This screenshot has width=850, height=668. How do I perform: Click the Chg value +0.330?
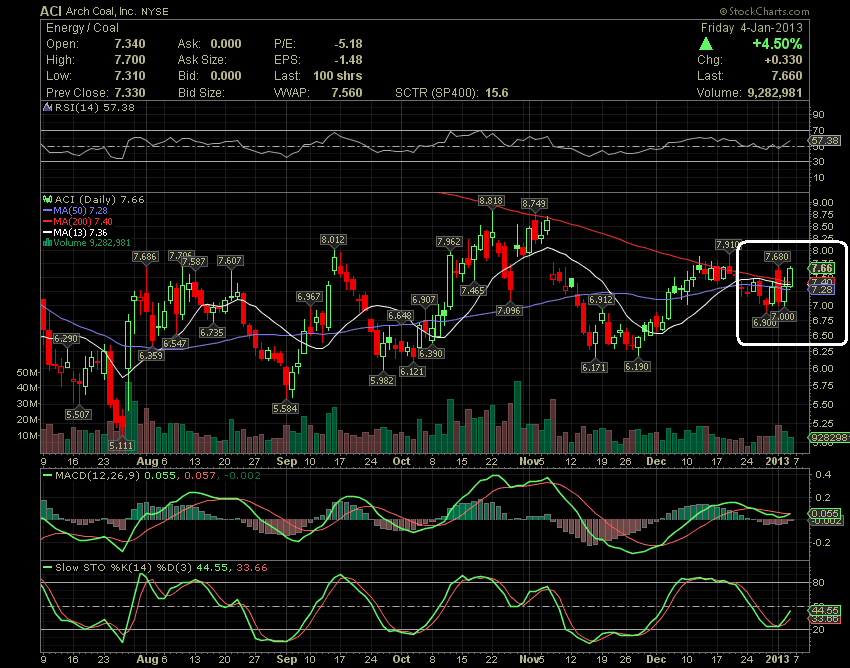click(783, 60)
